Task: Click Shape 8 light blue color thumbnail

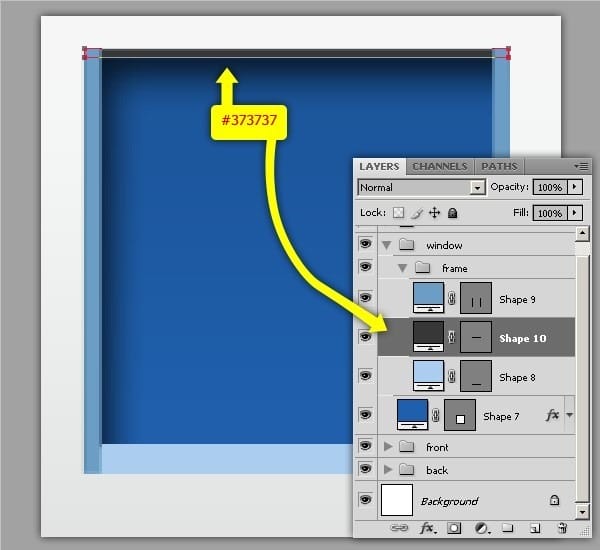Action: tap(429, 376)
